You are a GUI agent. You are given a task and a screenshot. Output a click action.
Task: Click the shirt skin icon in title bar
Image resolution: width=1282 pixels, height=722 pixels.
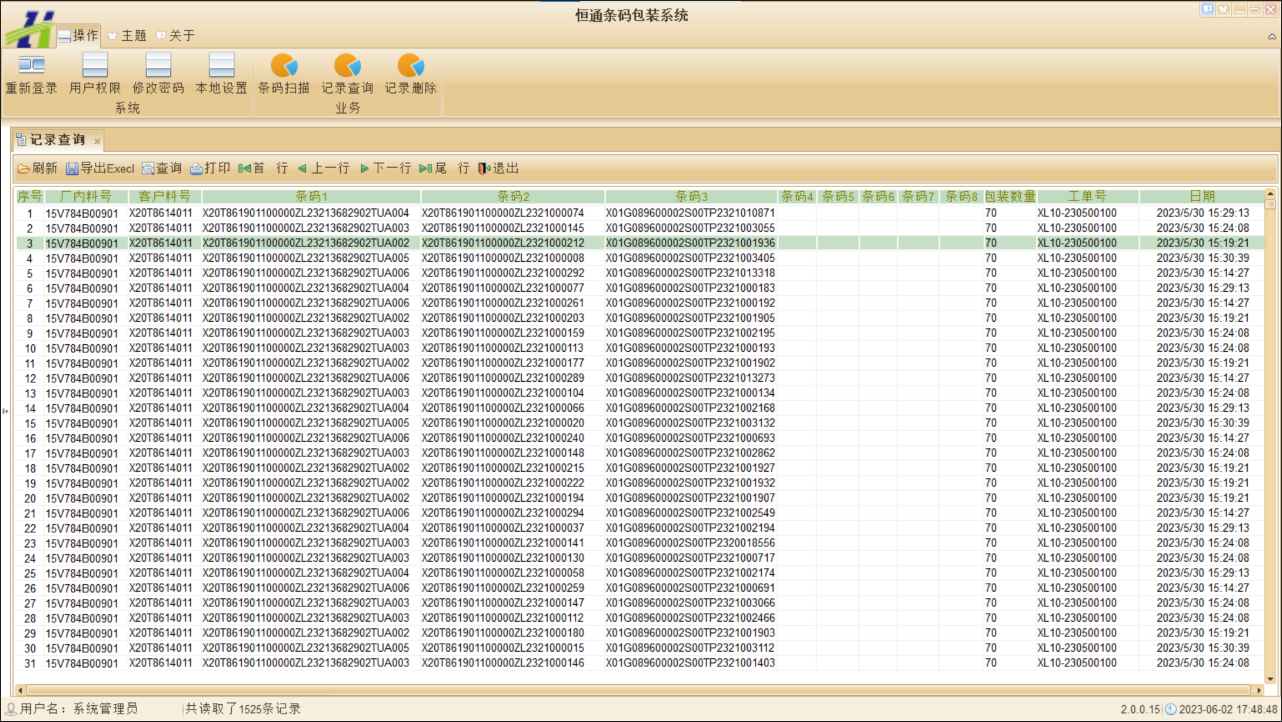(x=1224, y=9)
